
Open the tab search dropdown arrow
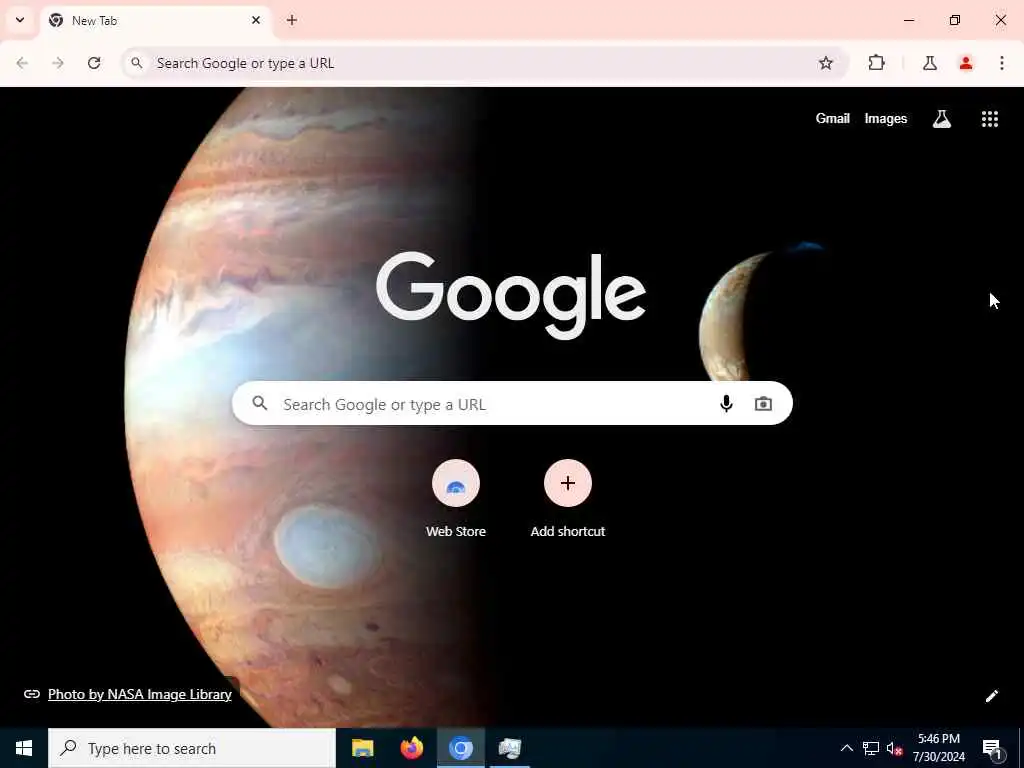point(20,20)
